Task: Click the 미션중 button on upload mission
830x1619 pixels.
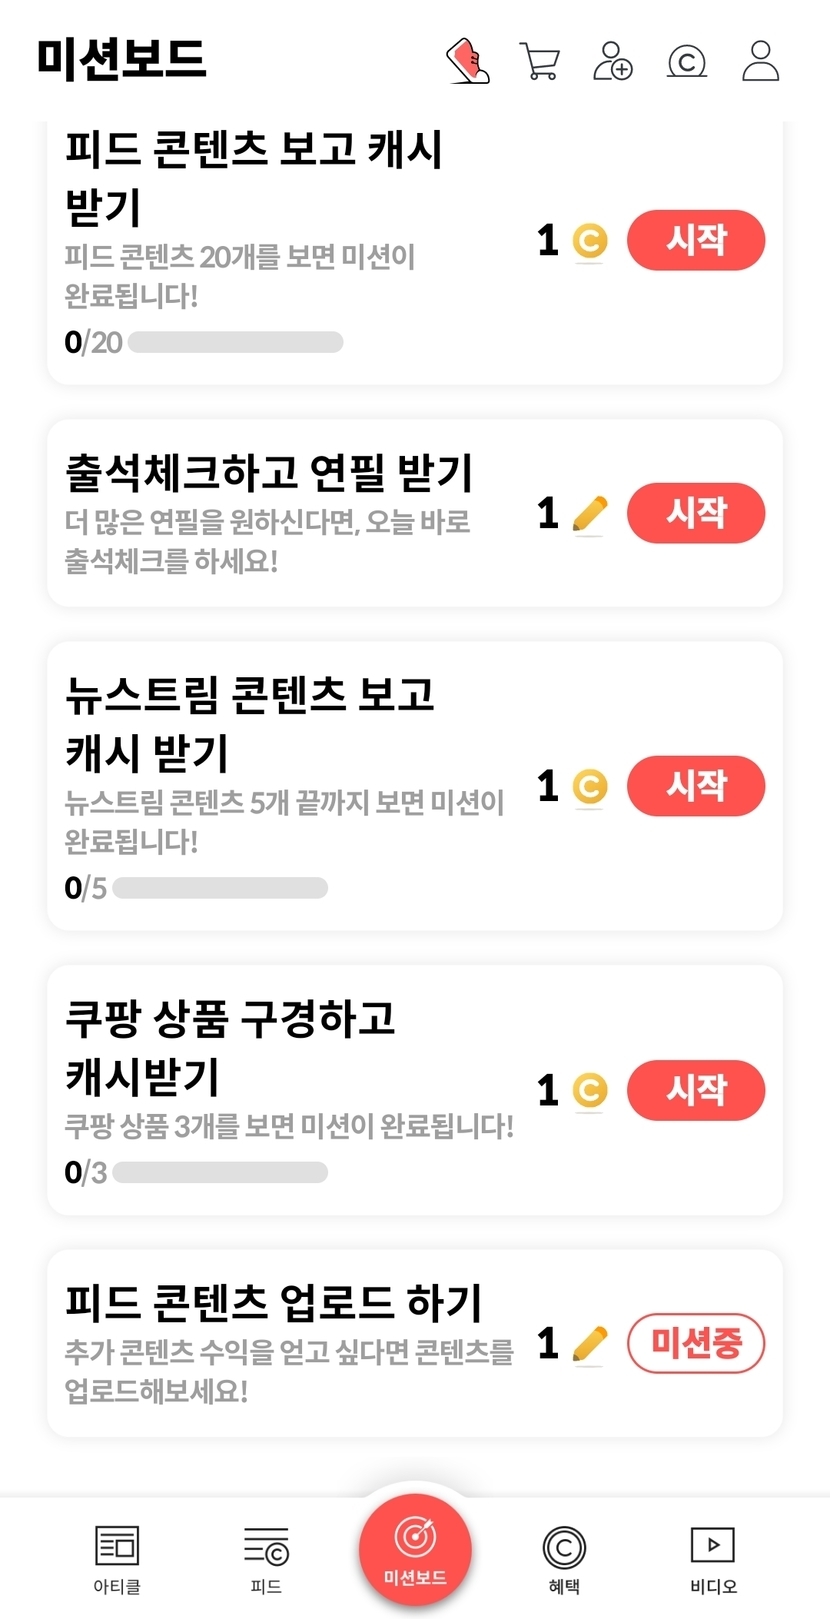Action: (696, 1343)
